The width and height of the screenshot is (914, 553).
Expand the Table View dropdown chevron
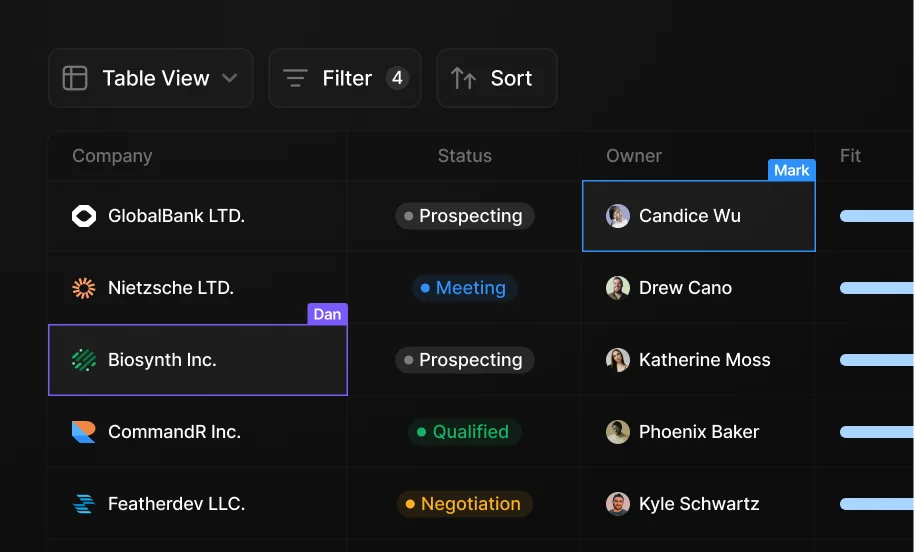tap(229, 78)
